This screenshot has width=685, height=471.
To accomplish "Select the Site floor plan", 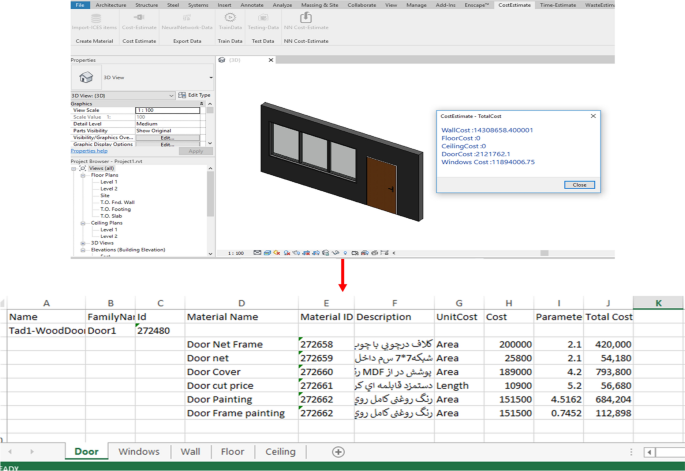I will coord(105,195).
